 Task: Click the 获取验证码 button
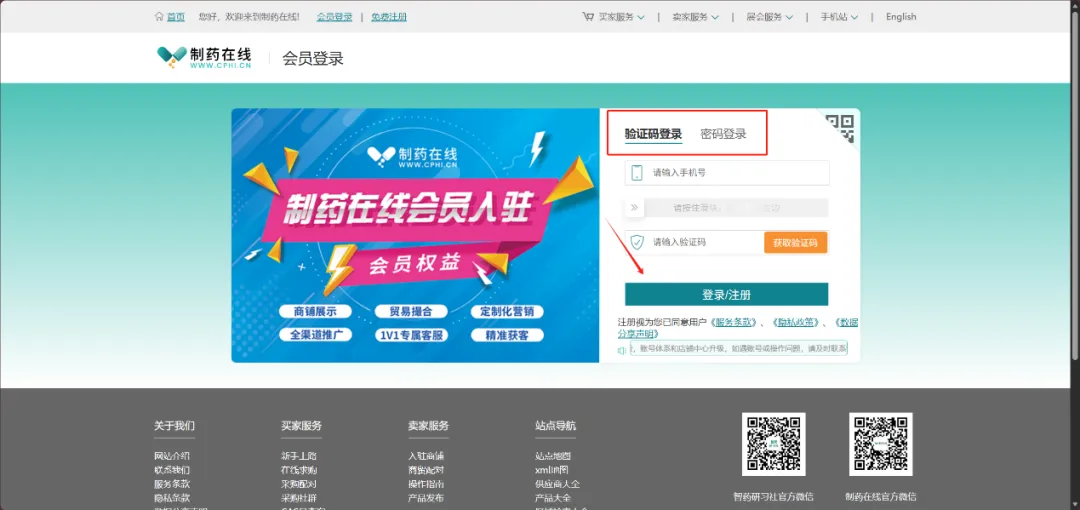(795, 243)
